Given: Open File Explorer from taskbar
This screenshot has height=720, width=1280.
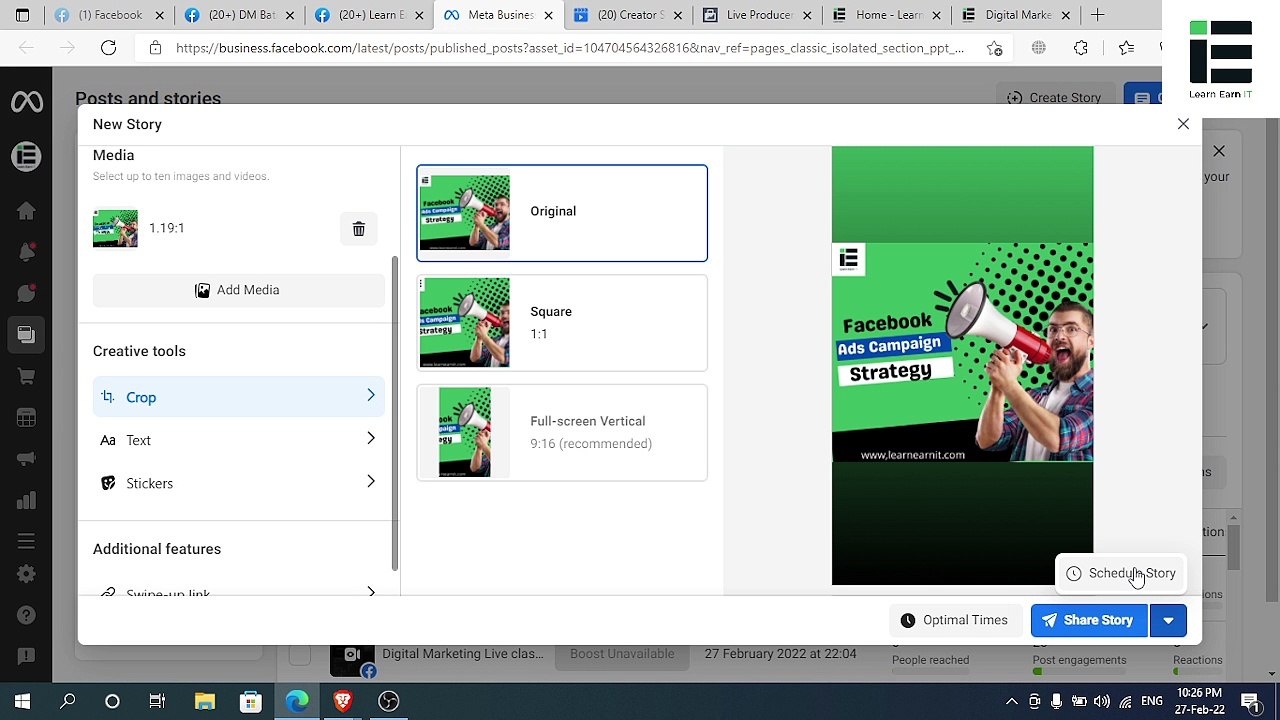Looking at the screenshot, I should pos(204,701).
